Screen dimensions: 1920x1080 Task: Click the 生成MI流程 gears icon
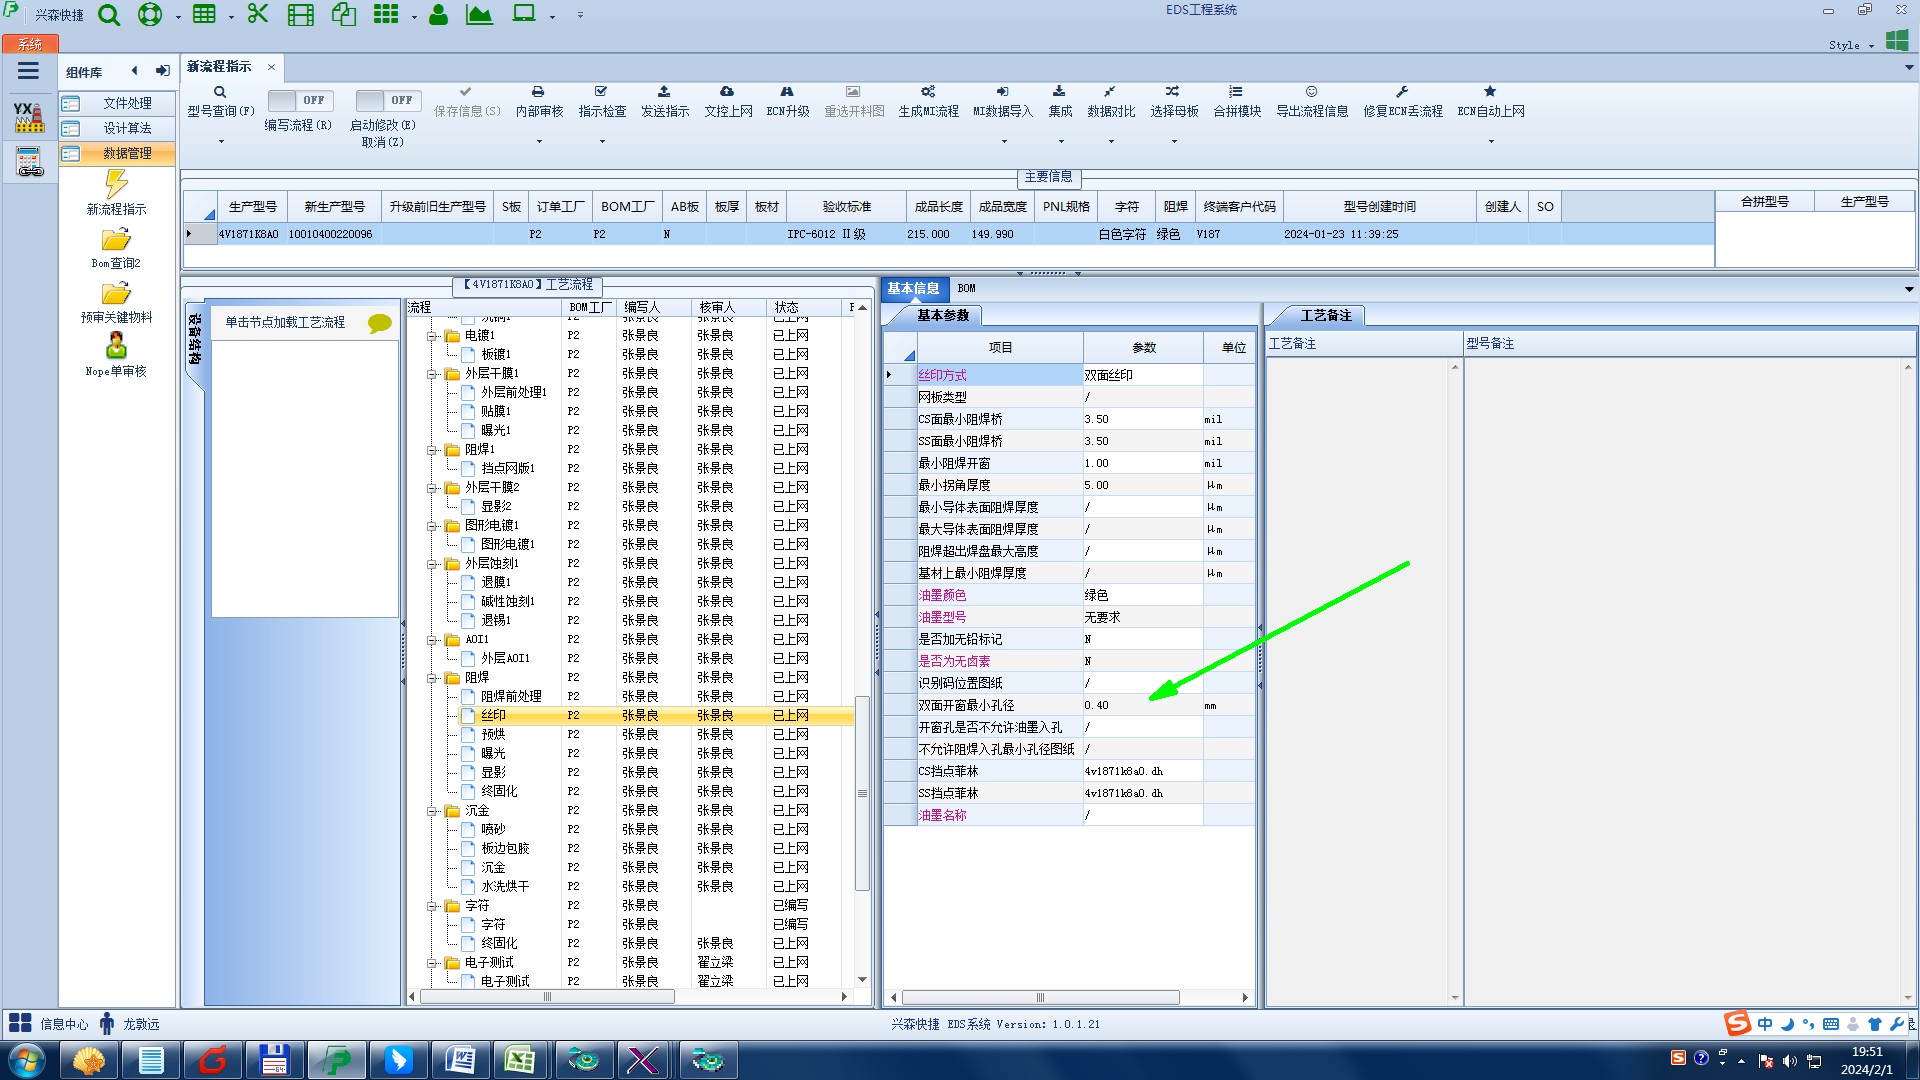pyautogui.click(x=928, y=92)
